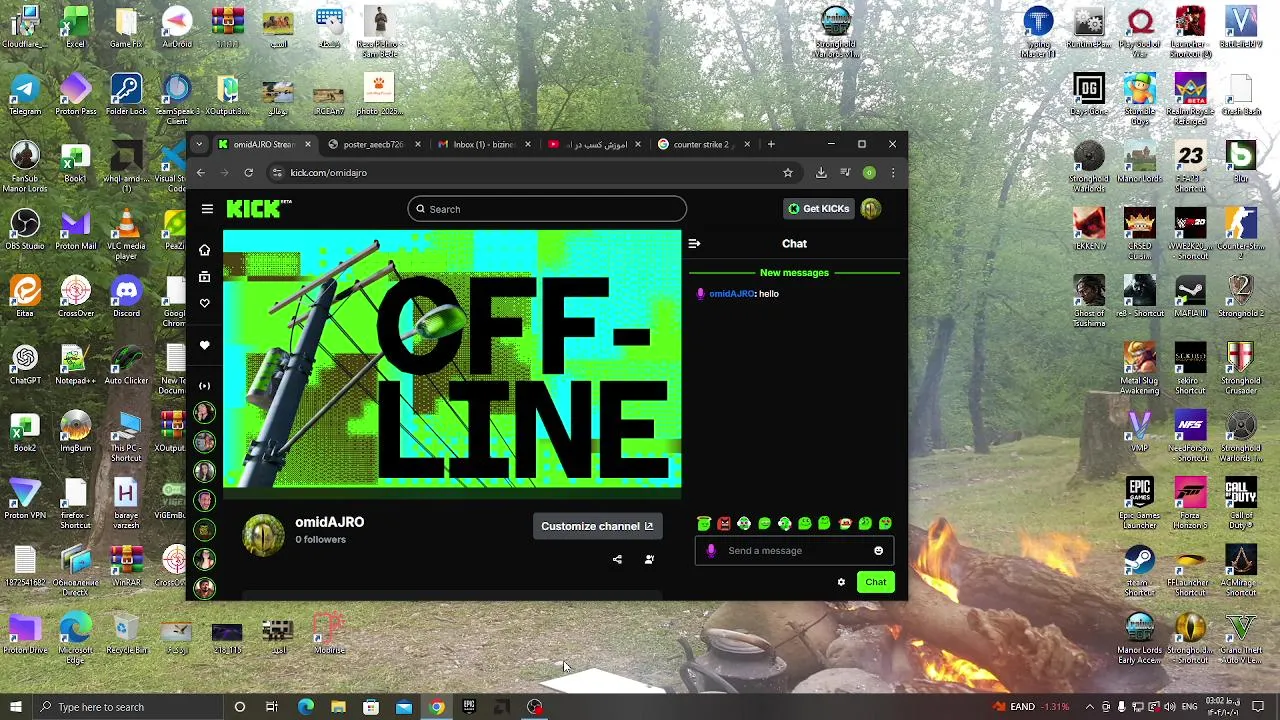Viewport: 1280px width, 720px height.
Task: Open the Kick hamburger sidebar menu
Action: (207, 209)
